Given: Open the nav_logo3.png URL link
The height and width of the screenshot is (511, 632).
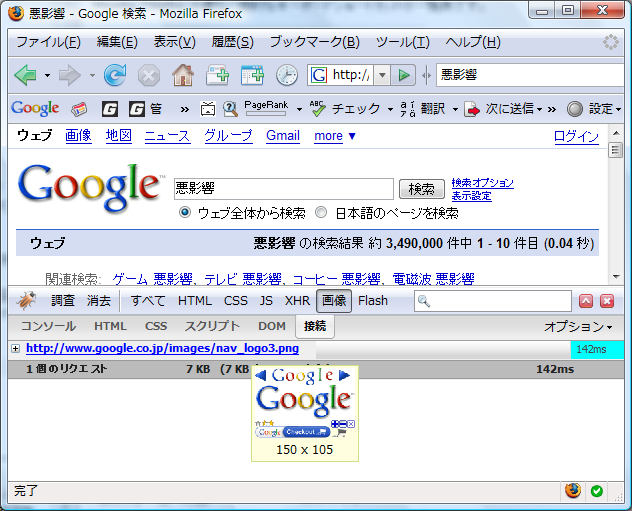Looking at the screenshot, I should pyautogui.click(x=162, y=348).
